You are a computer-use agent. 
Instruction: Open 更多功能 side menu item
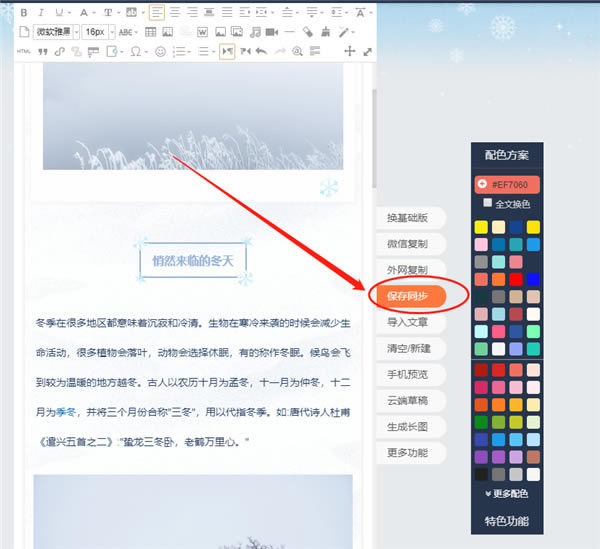click(407, 452)
